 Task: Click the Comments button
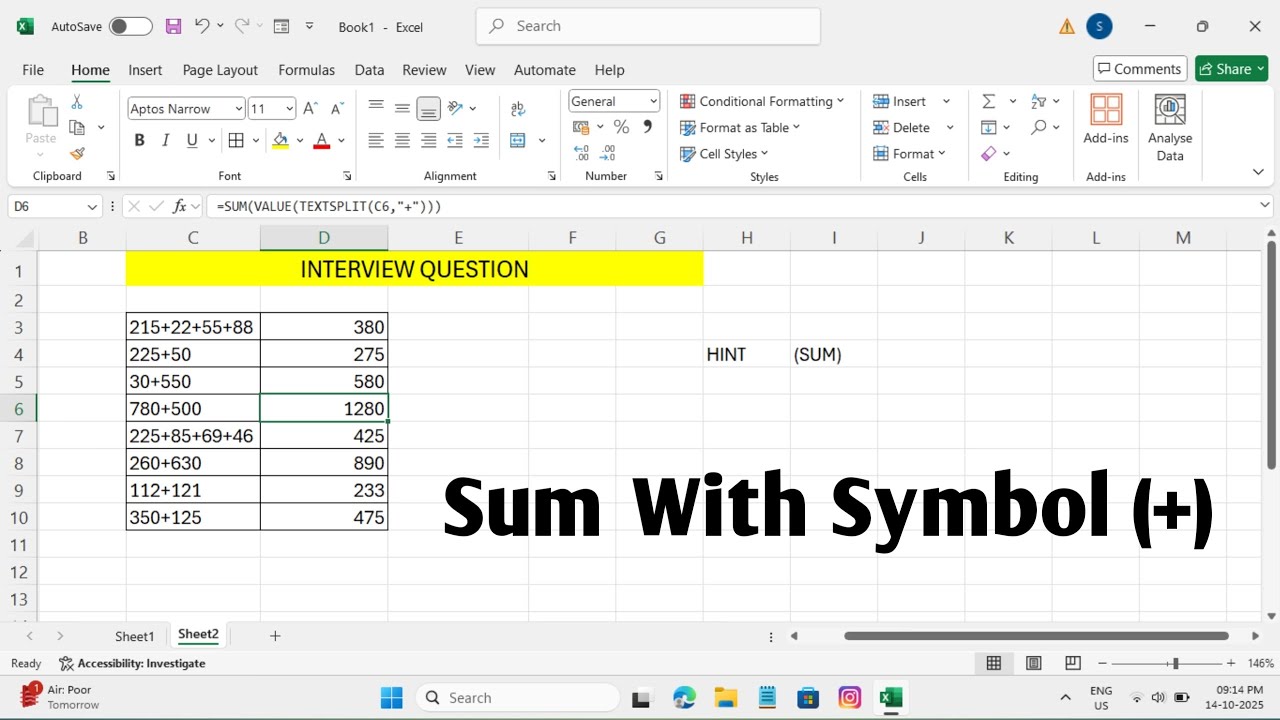click(1140, 69)
